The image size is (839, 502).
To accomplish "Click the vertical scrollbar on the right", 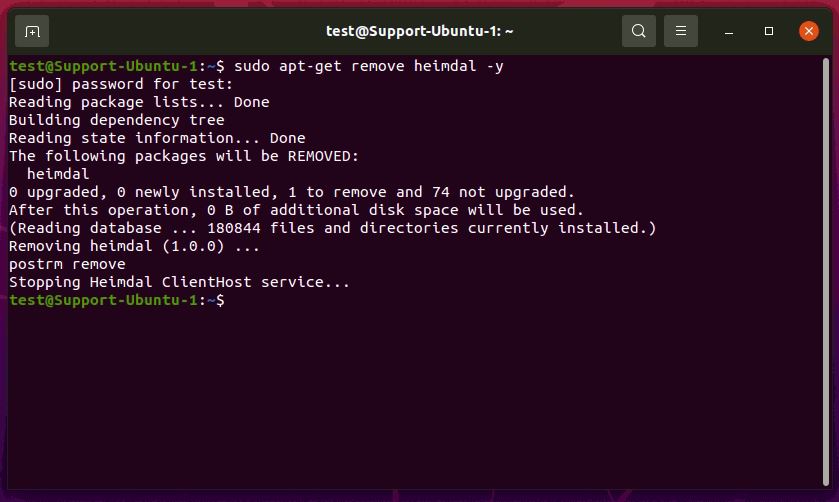I will click(x=826, y=272).
